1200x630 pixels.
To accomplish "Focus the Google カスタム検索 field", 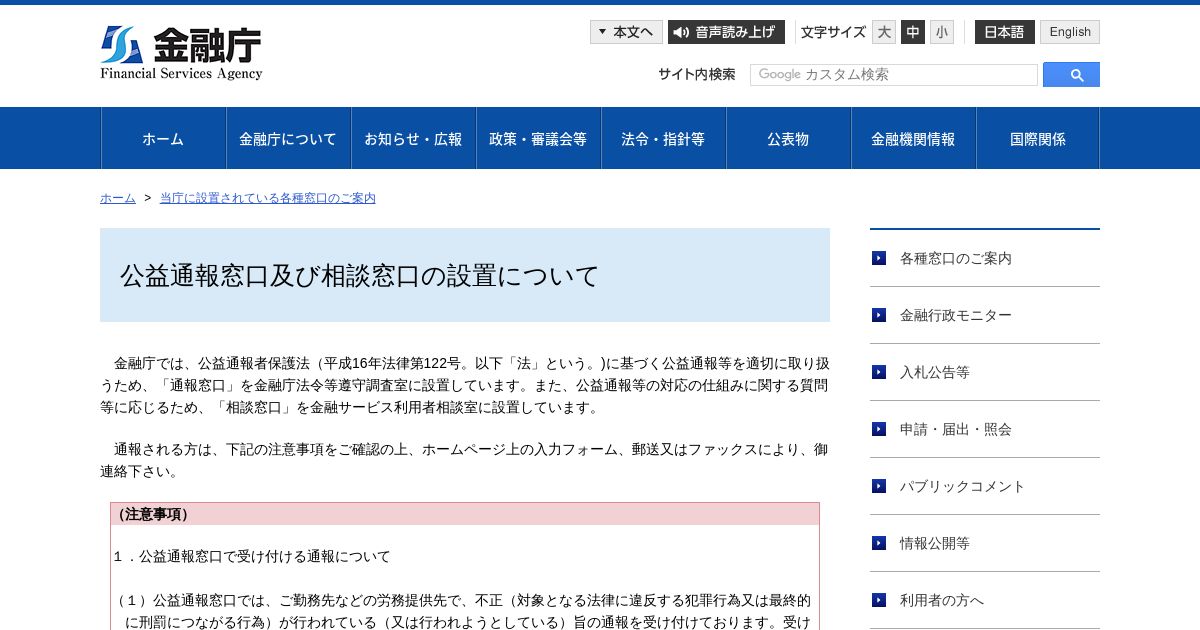I will pos(894,75).
